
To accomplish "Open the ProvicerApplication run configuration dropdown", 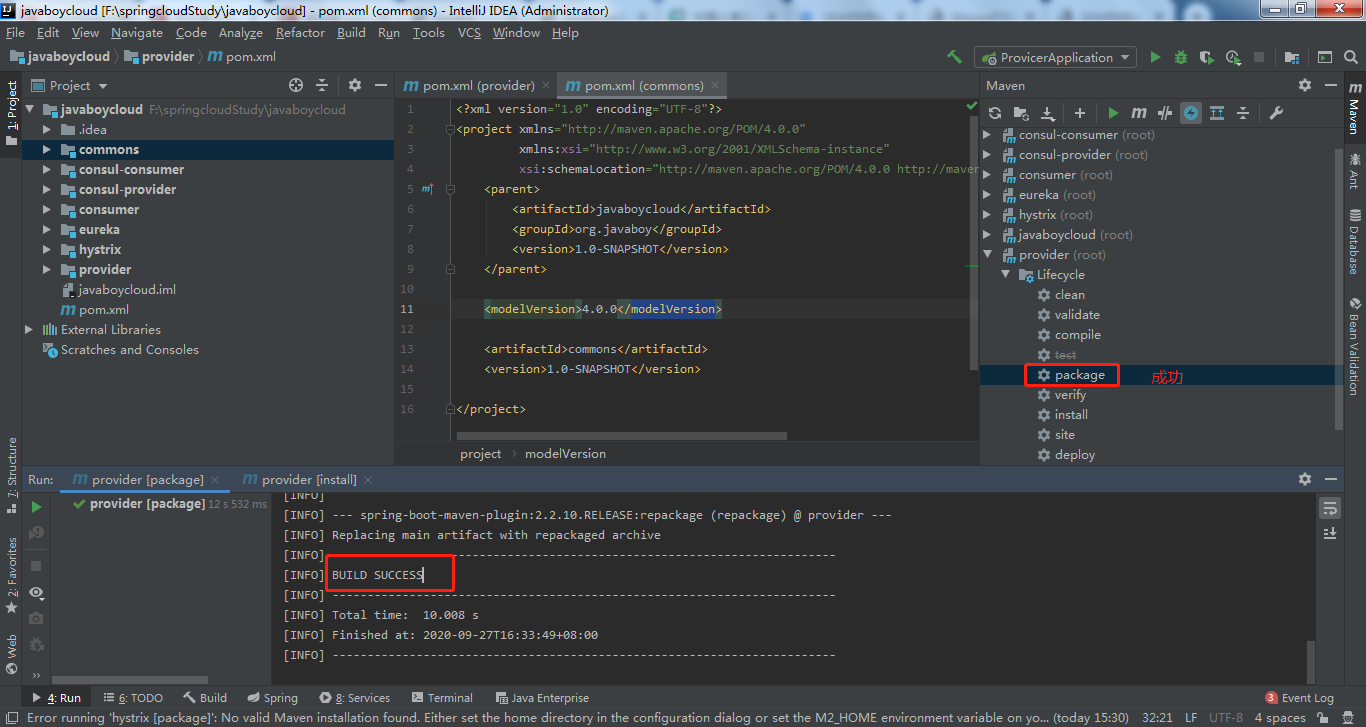I will tap(1056, 57).
